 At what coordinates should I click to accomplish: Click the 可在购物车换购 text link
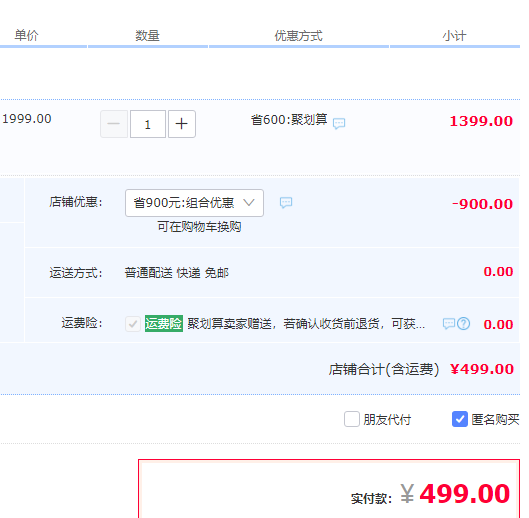[x=199, y=227]
